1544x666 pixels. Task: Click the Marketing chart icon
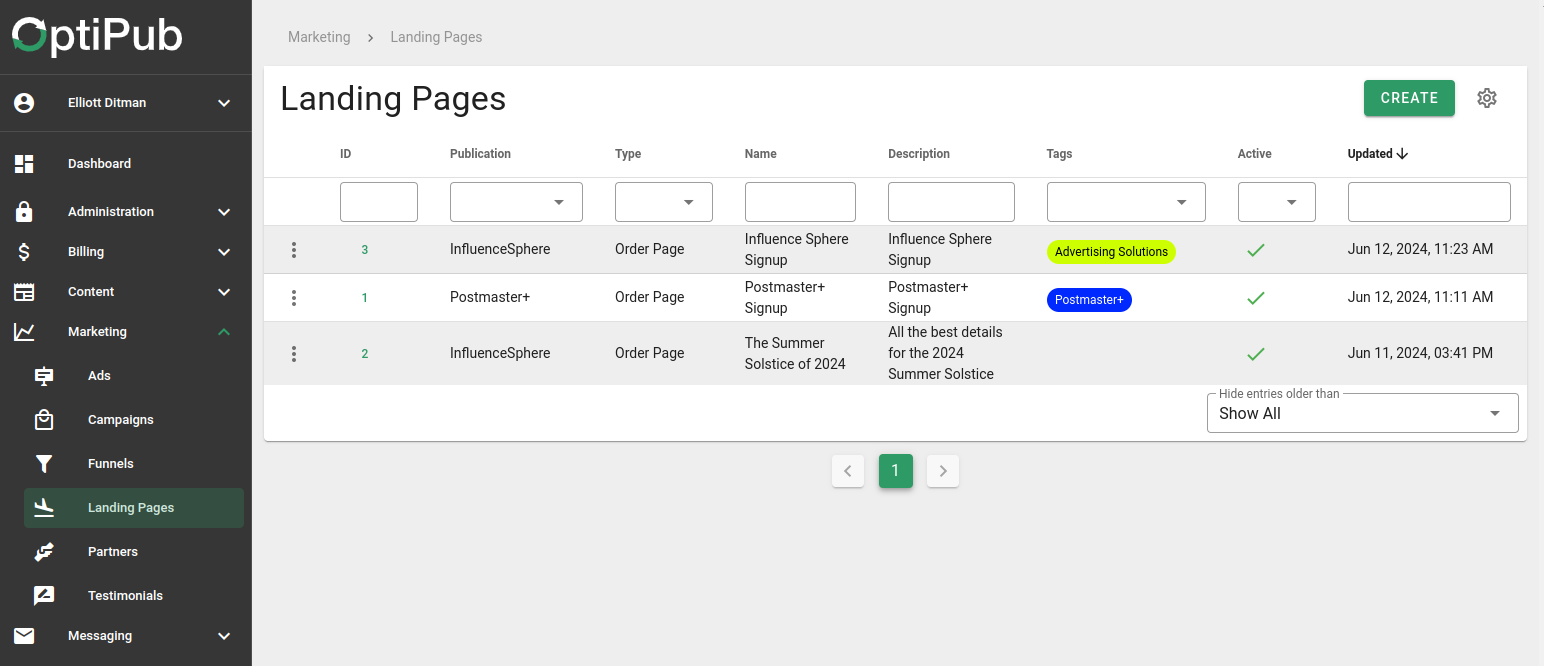pyautogui.click(x=24, y=332)
